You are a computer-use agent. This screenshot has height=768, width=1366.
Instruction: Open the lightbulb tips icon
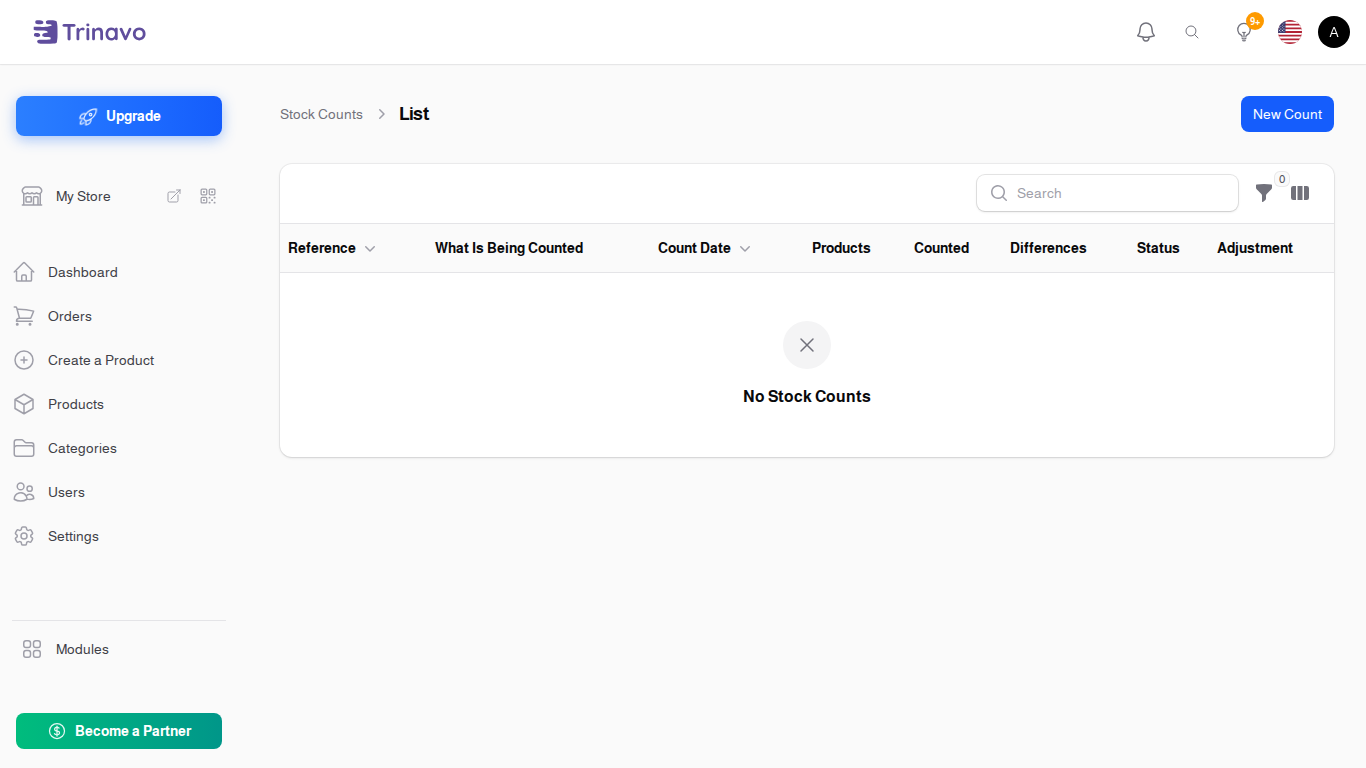[x=1244, y=32]
